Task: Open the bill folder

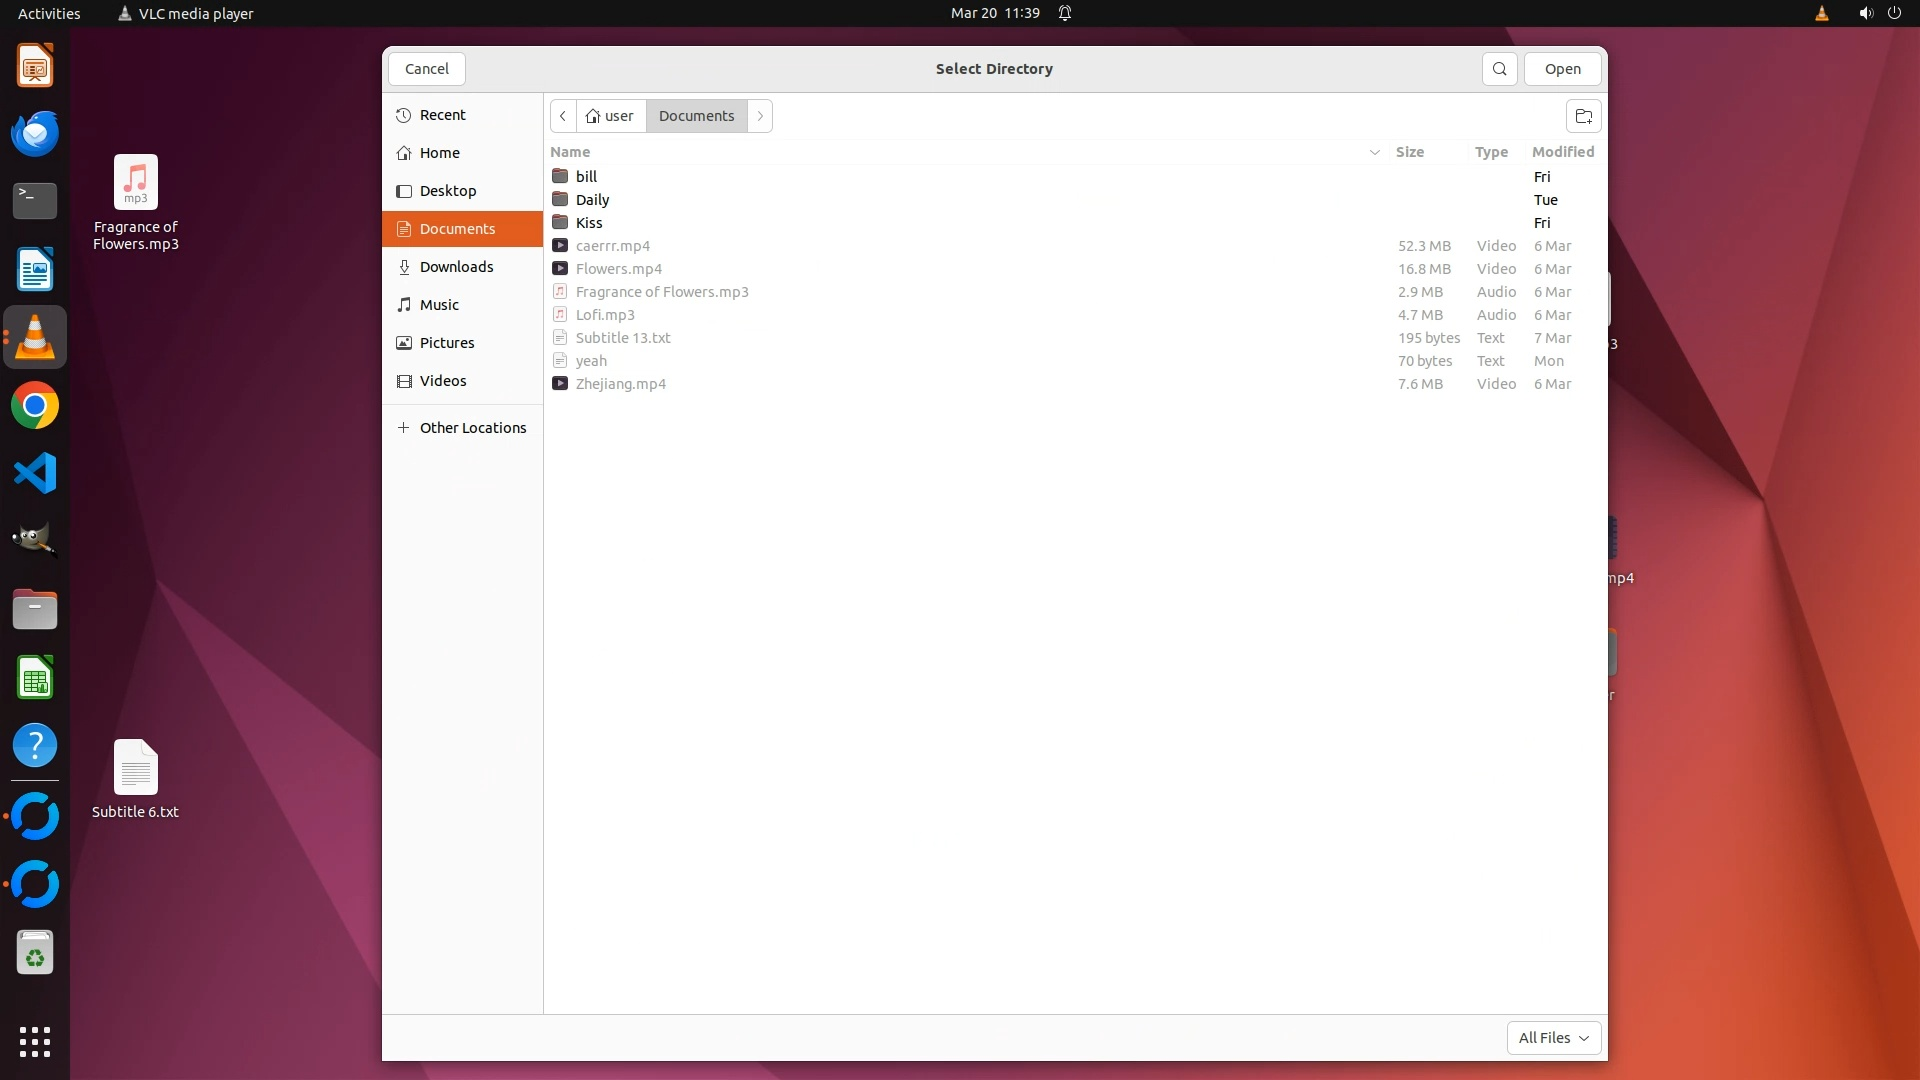Action: pos(587,177)
